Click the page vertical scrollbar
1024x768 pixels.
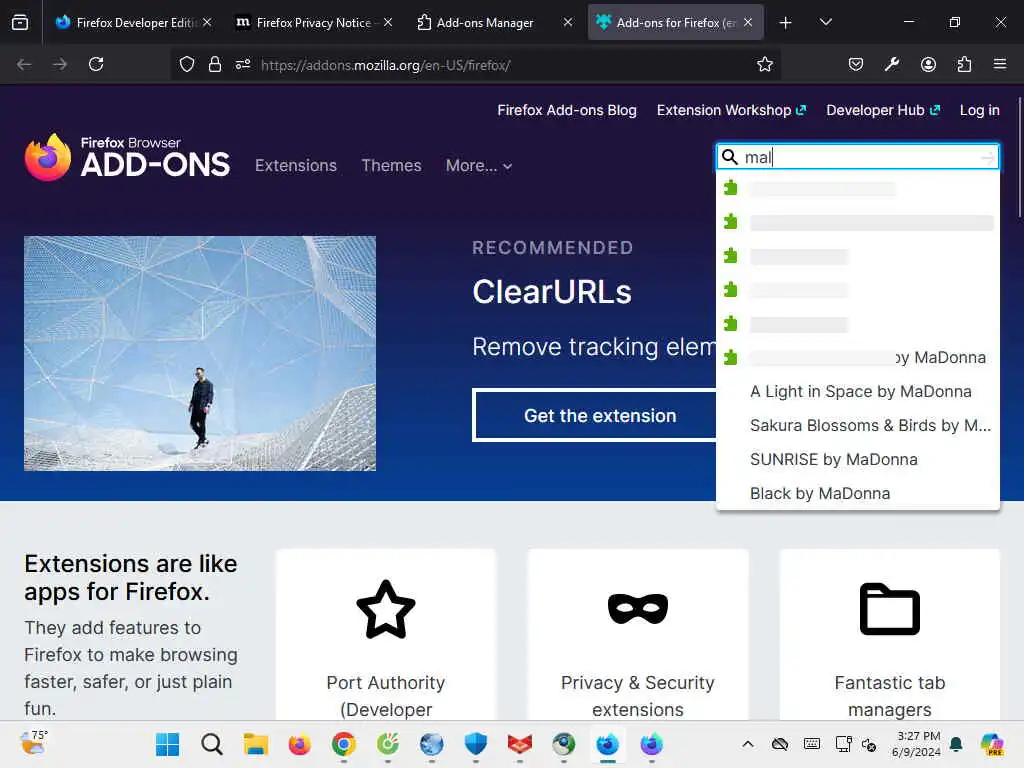click(x=1019, y=157)
